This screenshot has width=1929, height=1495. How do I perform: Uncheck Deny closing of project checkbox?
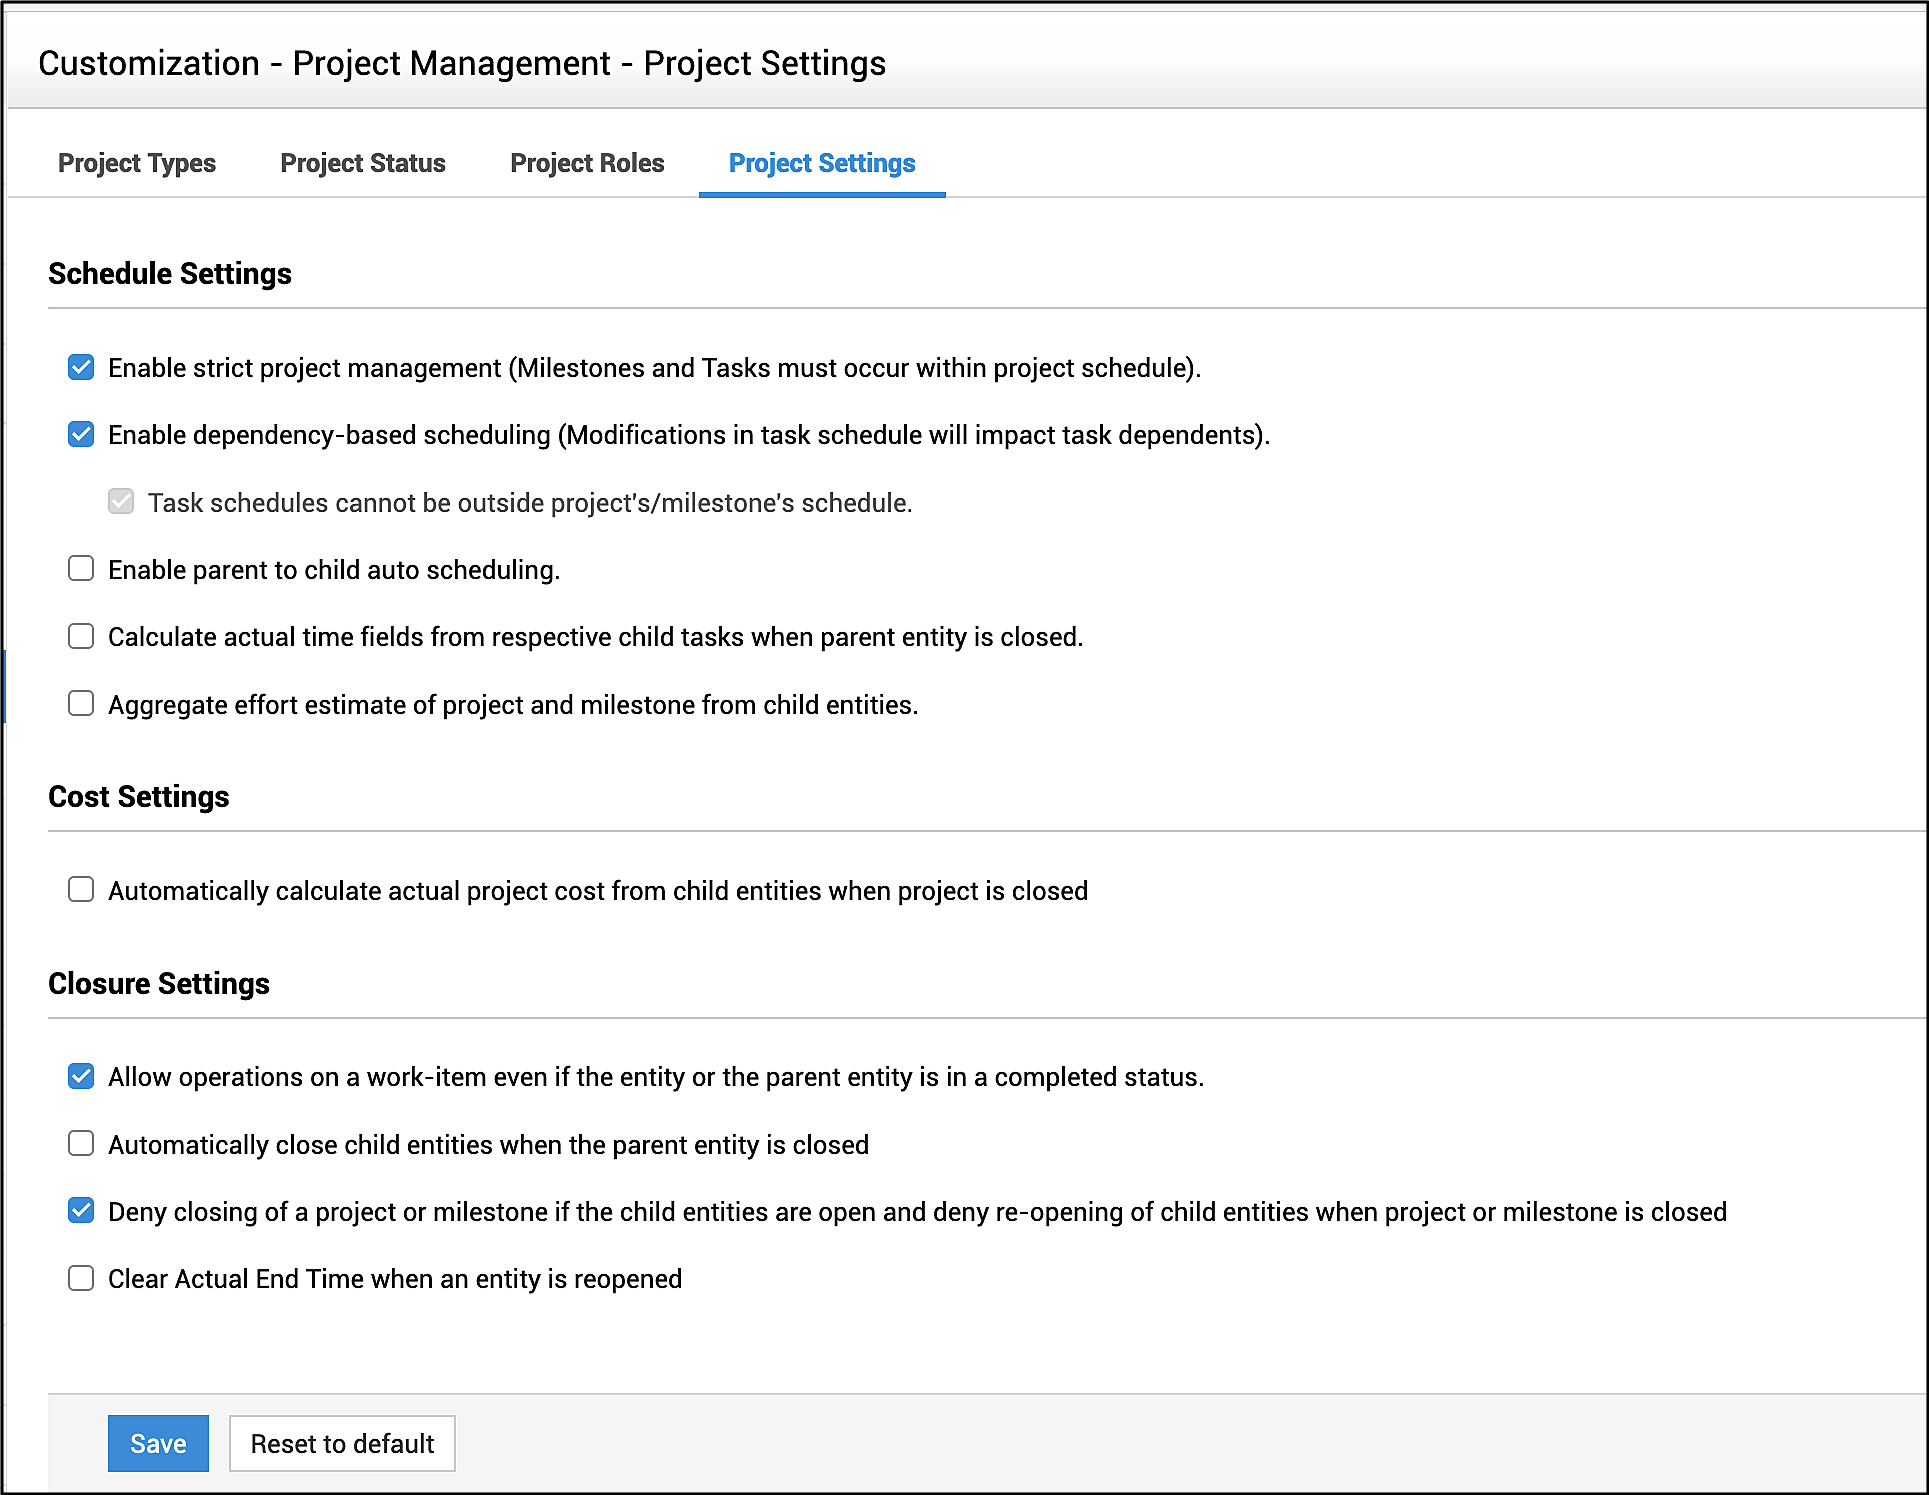[81, 1211]
